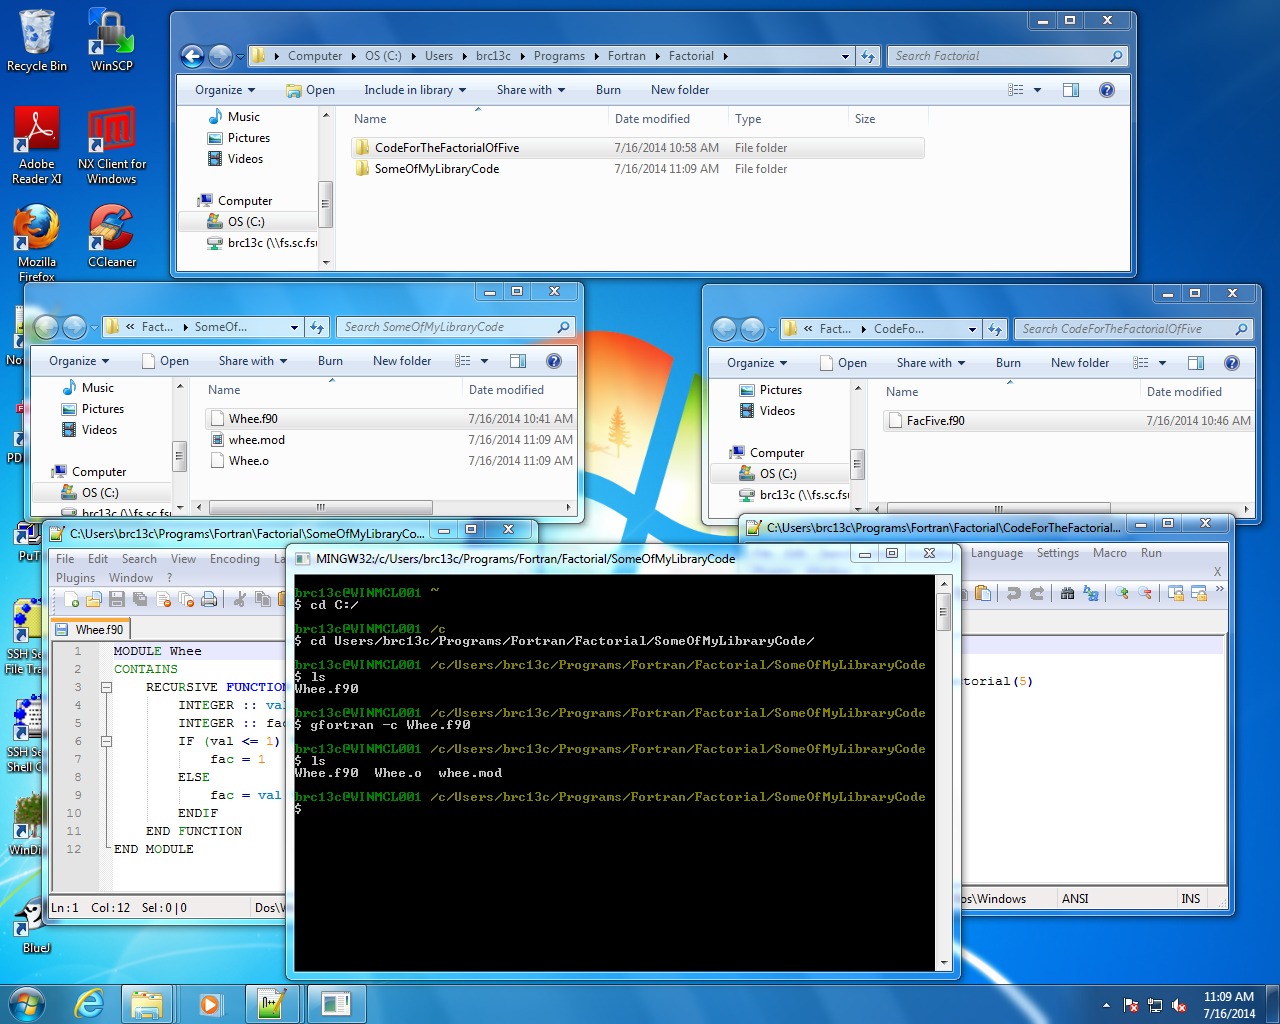Toggle INS insert mode in Notepad++ status bar
Screen dimensions: 1280x1024
(x=1190, y=899)
